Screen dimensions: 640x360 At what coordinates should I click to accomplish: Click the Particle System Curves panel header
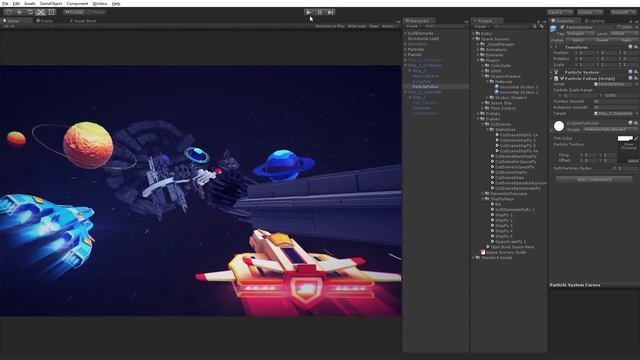click(x=594, y=285)
